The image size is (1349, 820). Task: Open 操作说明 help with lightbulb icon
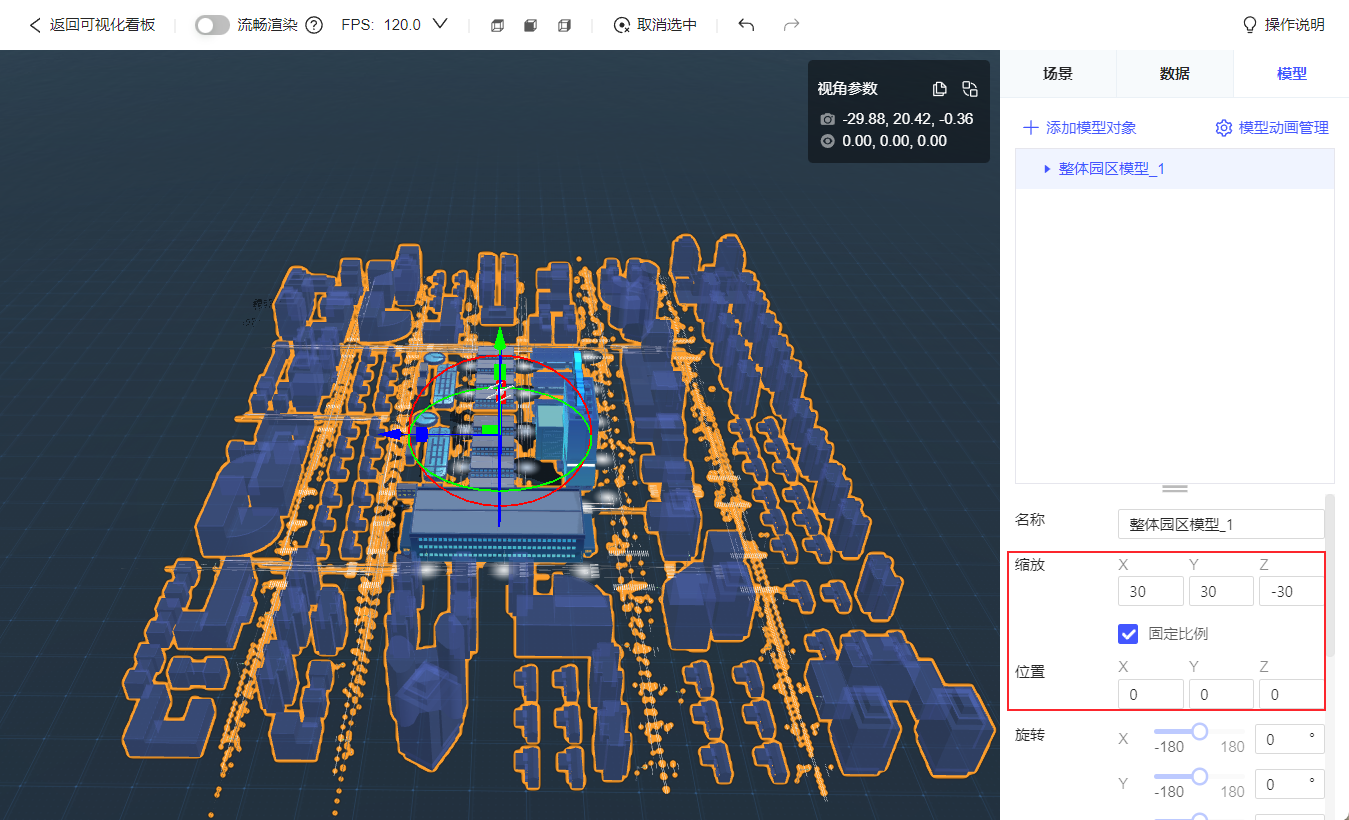point(1283,25)
